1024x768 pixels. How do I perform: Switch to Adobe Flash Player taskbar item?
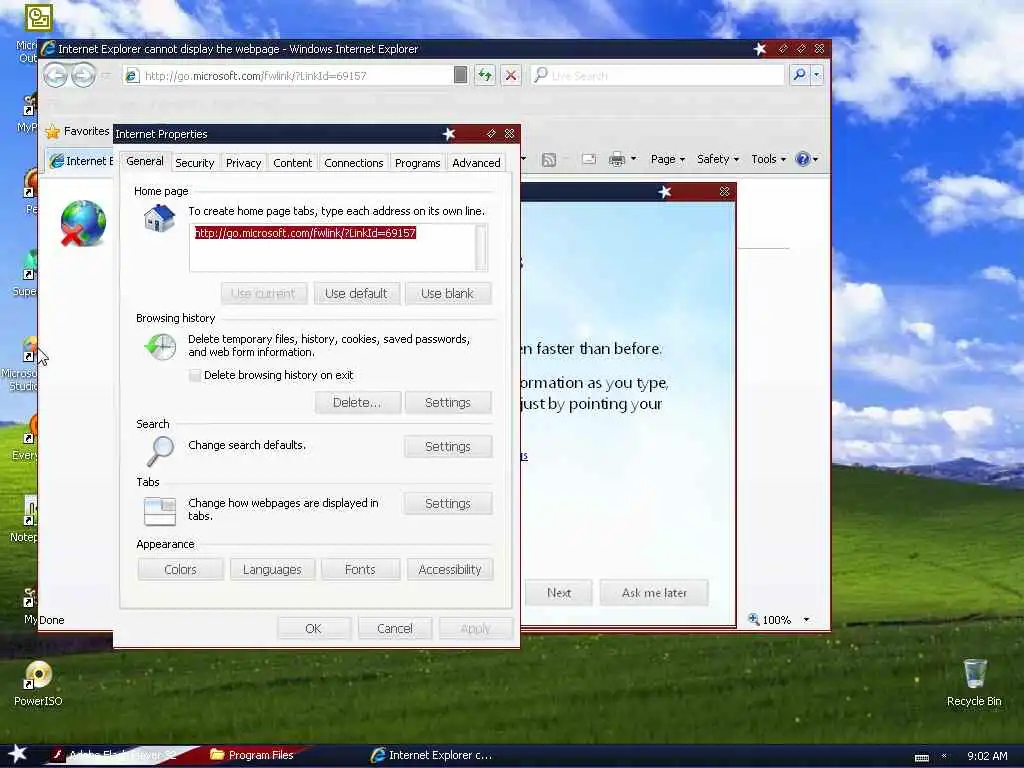(122, 755)
